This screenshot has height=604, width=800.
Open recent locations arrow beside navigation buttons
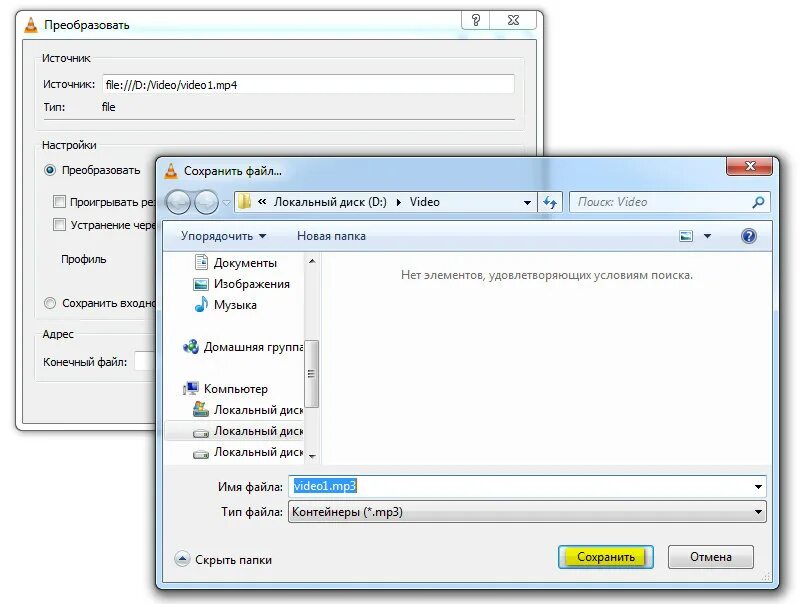pyautogui.click(x=226, y=203)
